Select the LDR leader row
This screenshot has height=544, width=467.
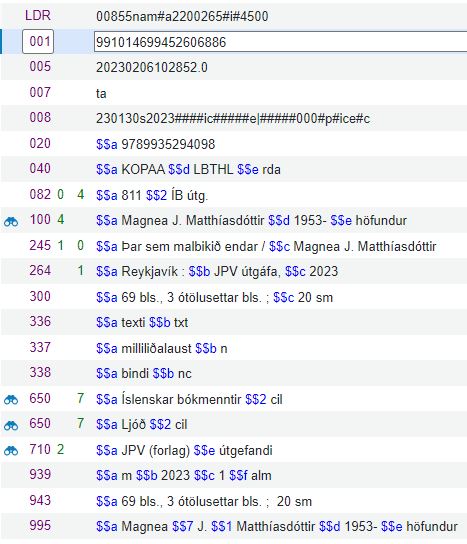(234, 16)
